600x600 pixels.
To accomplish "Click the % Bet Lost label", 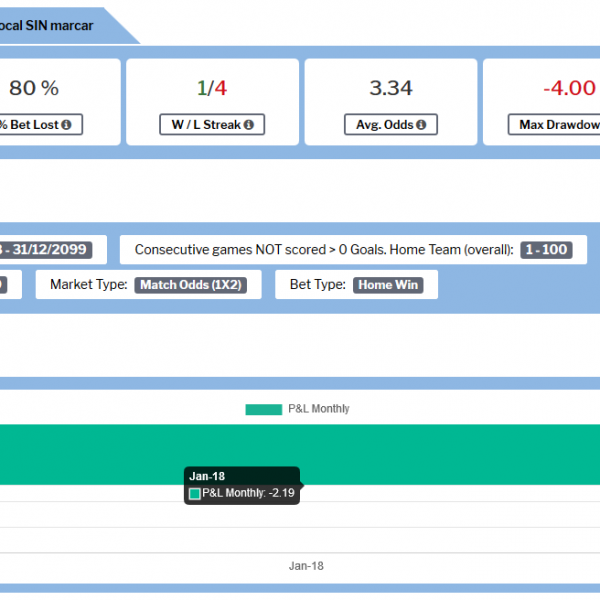I will [x=30, y=125].
